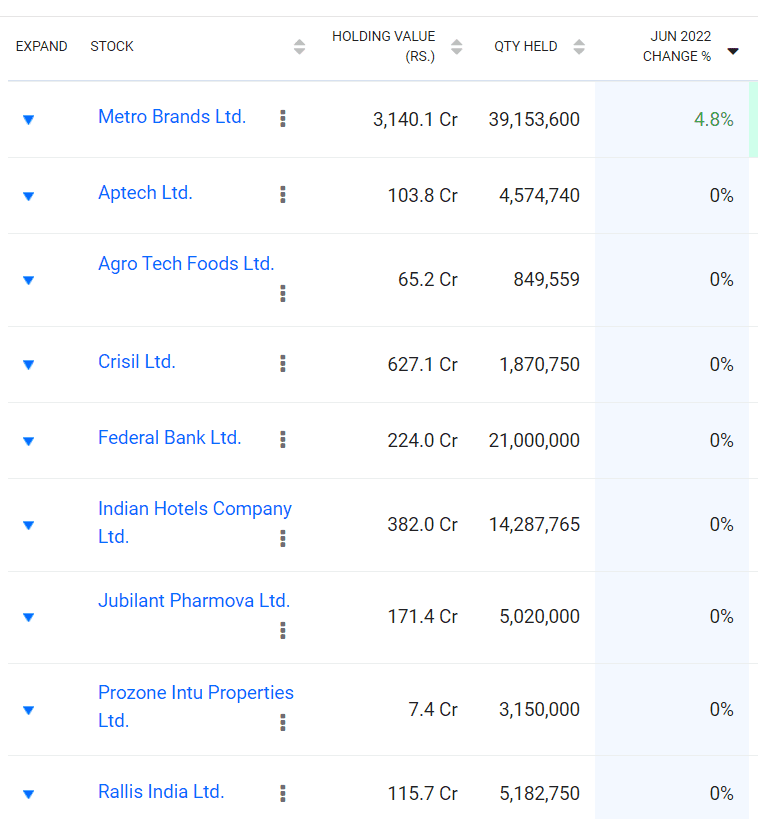Sort using the Holding Value column arrows
This screenshot has height=819, width=758.
click(x=457, y=46)
